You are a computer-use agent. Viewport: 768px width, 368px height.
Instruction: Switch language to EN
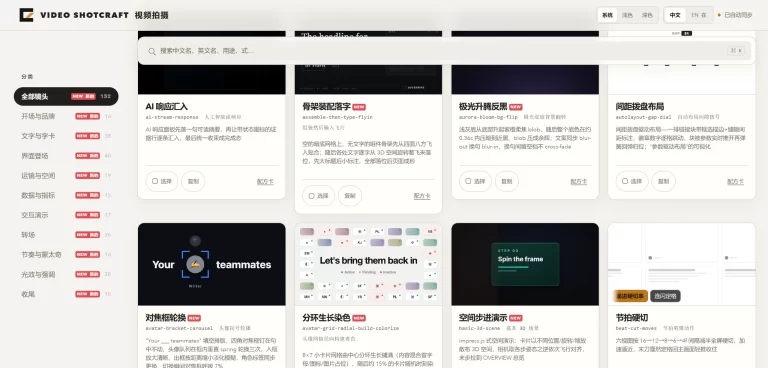699,15
